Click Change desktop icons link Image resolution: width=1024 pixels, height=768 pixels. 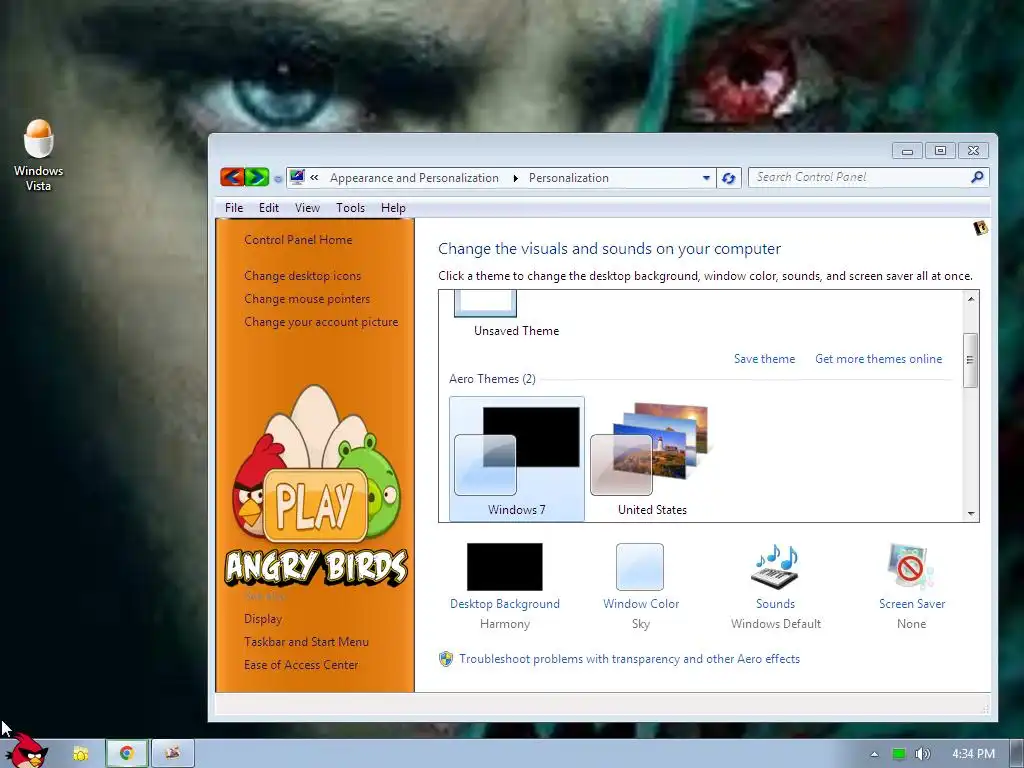pyautogui.click(x=302, y=276)
